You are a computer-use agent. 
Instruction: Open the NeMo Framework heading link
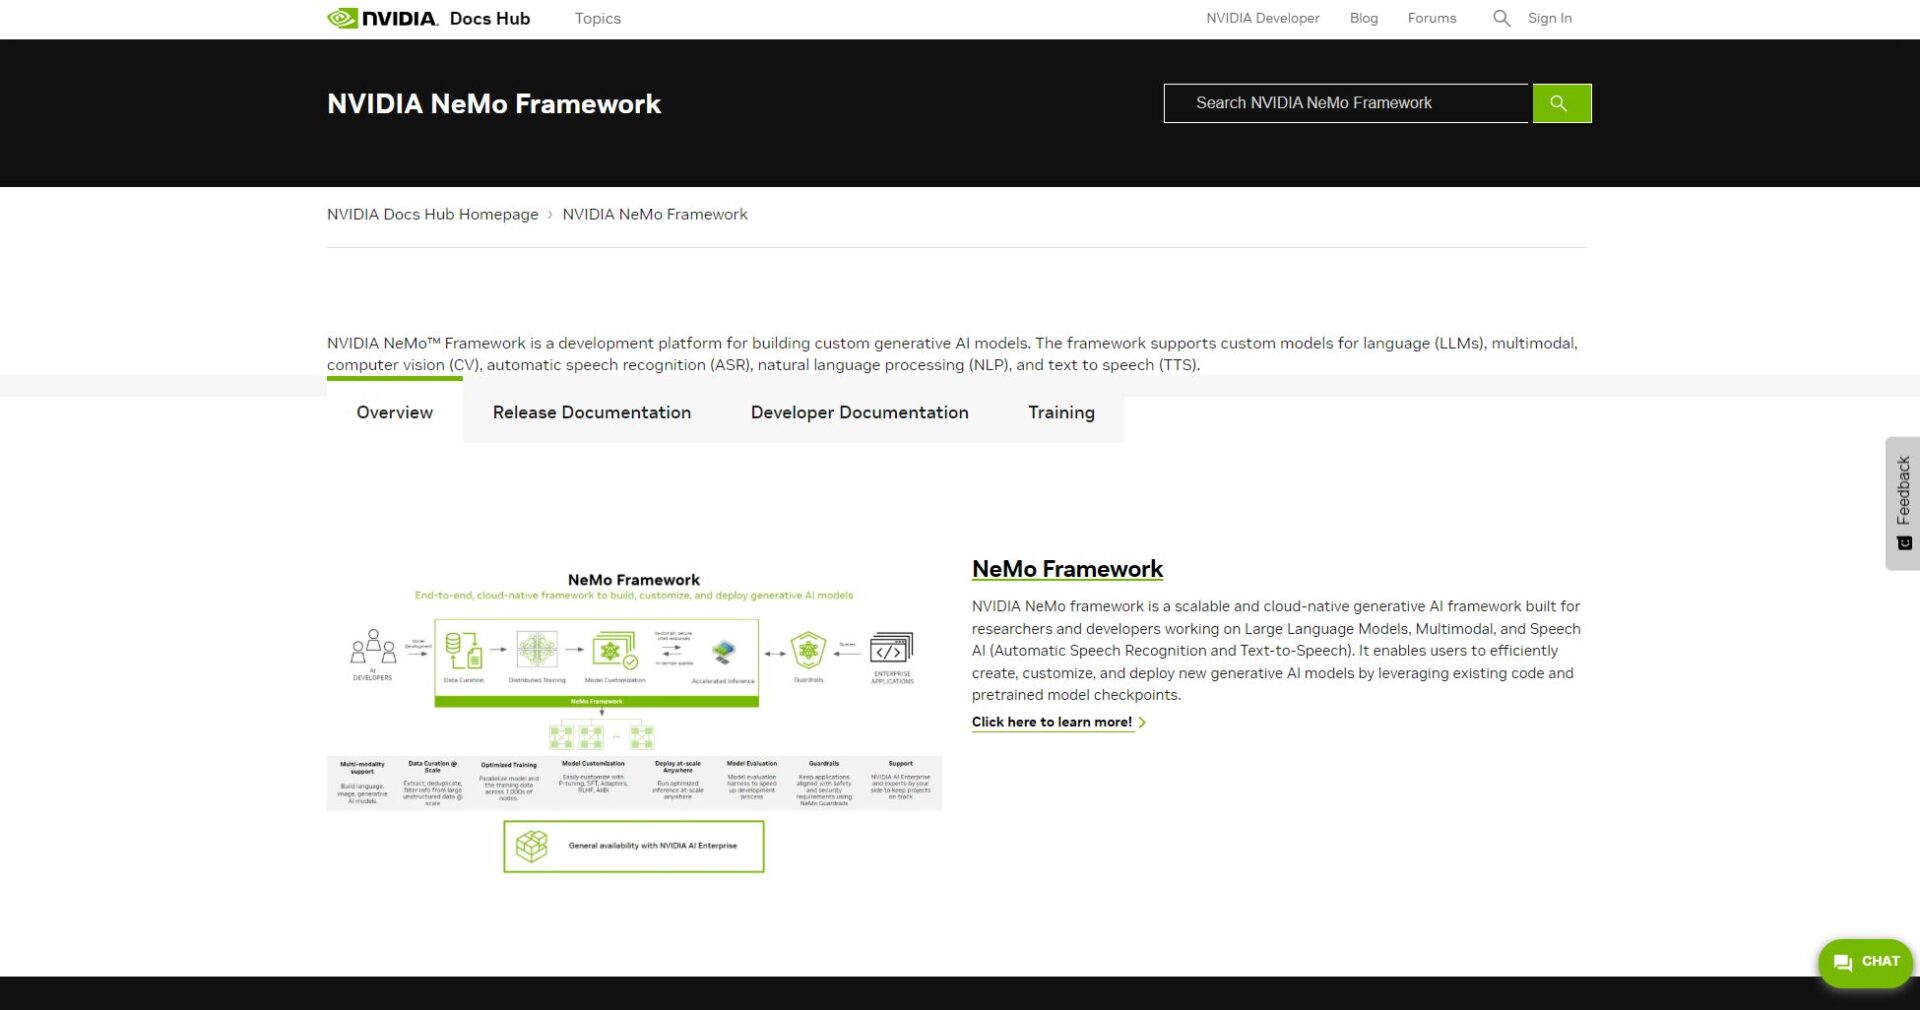click(x=1067, y=569)
